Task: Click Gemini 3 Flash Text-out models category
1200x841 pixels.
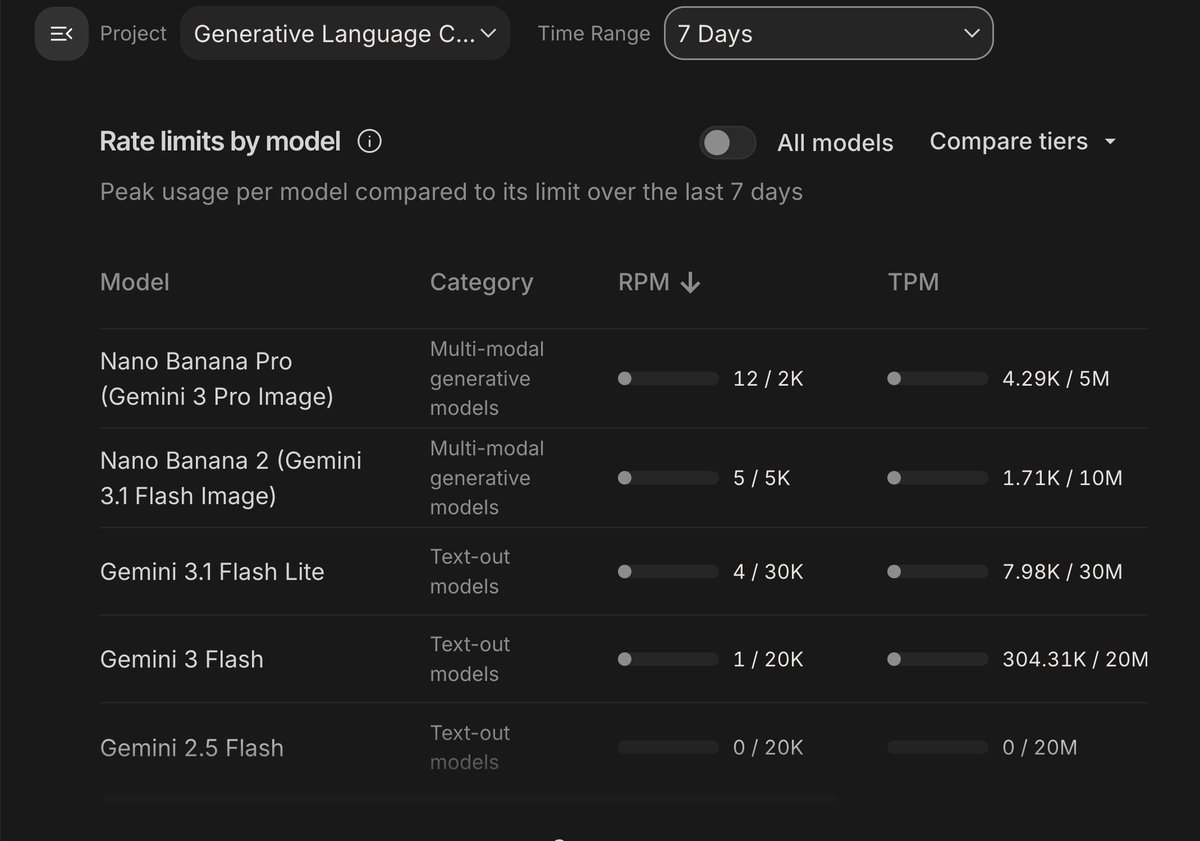Action: [x=470, y=660]
